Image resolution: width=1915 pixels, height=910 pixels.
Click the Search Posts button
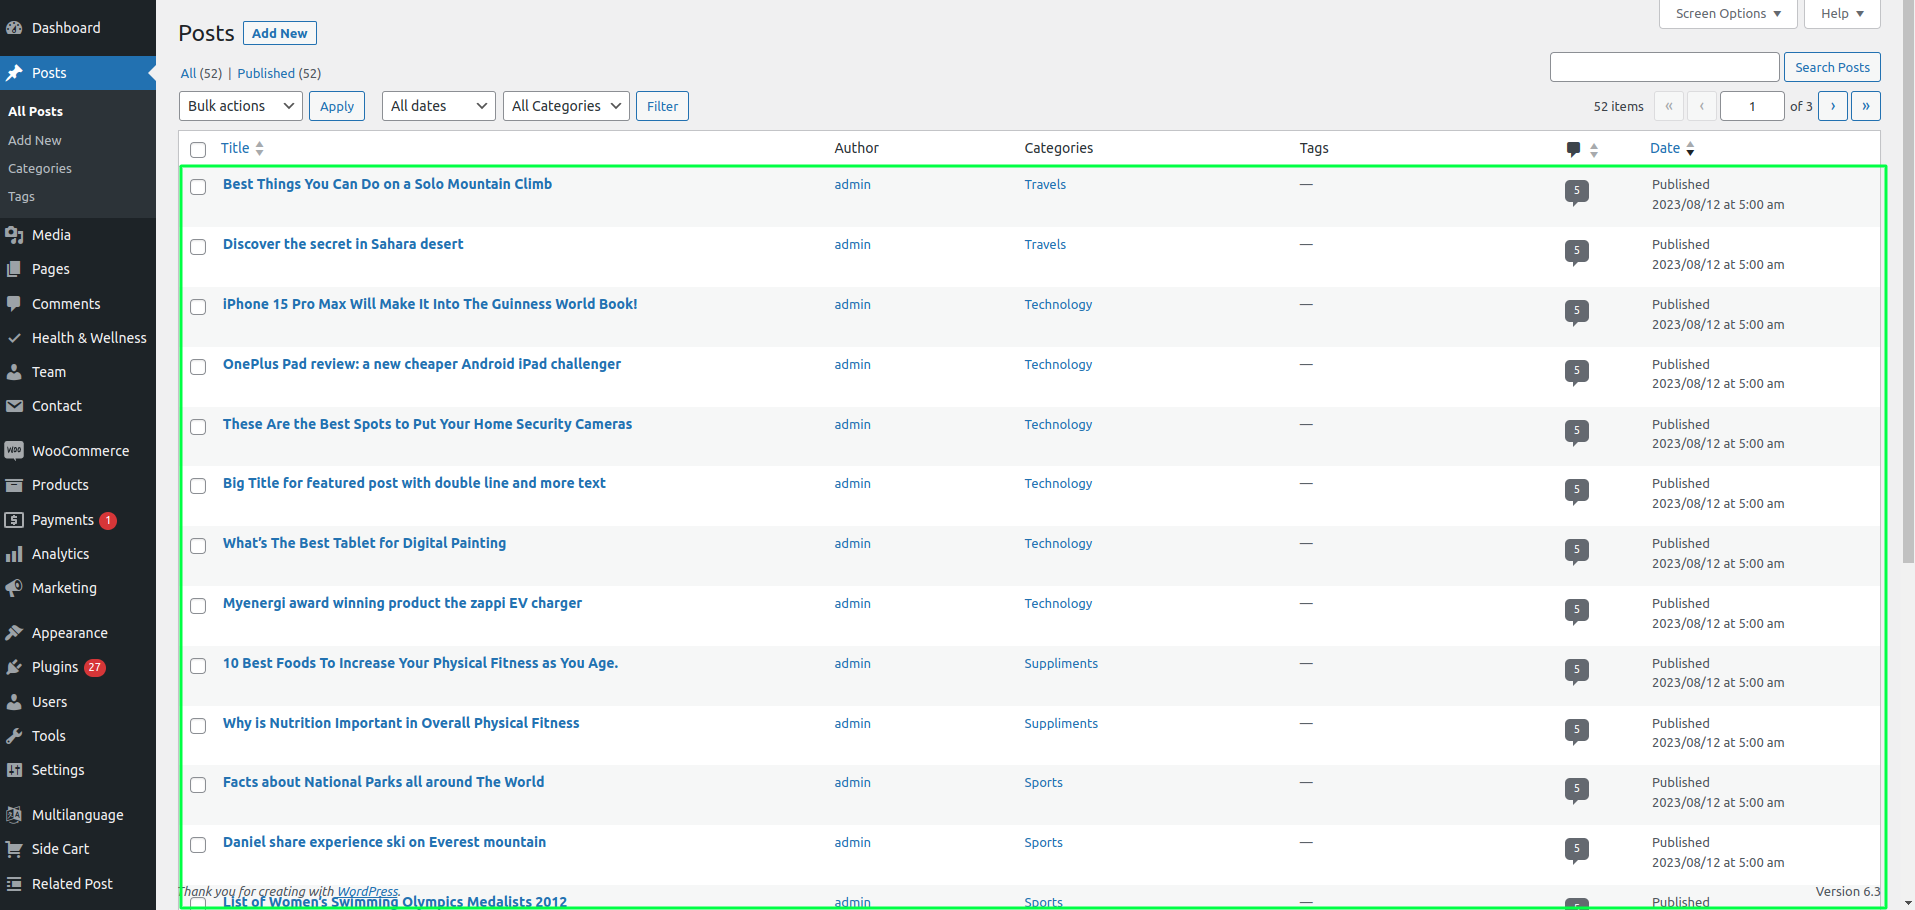tap(1832, 67)
